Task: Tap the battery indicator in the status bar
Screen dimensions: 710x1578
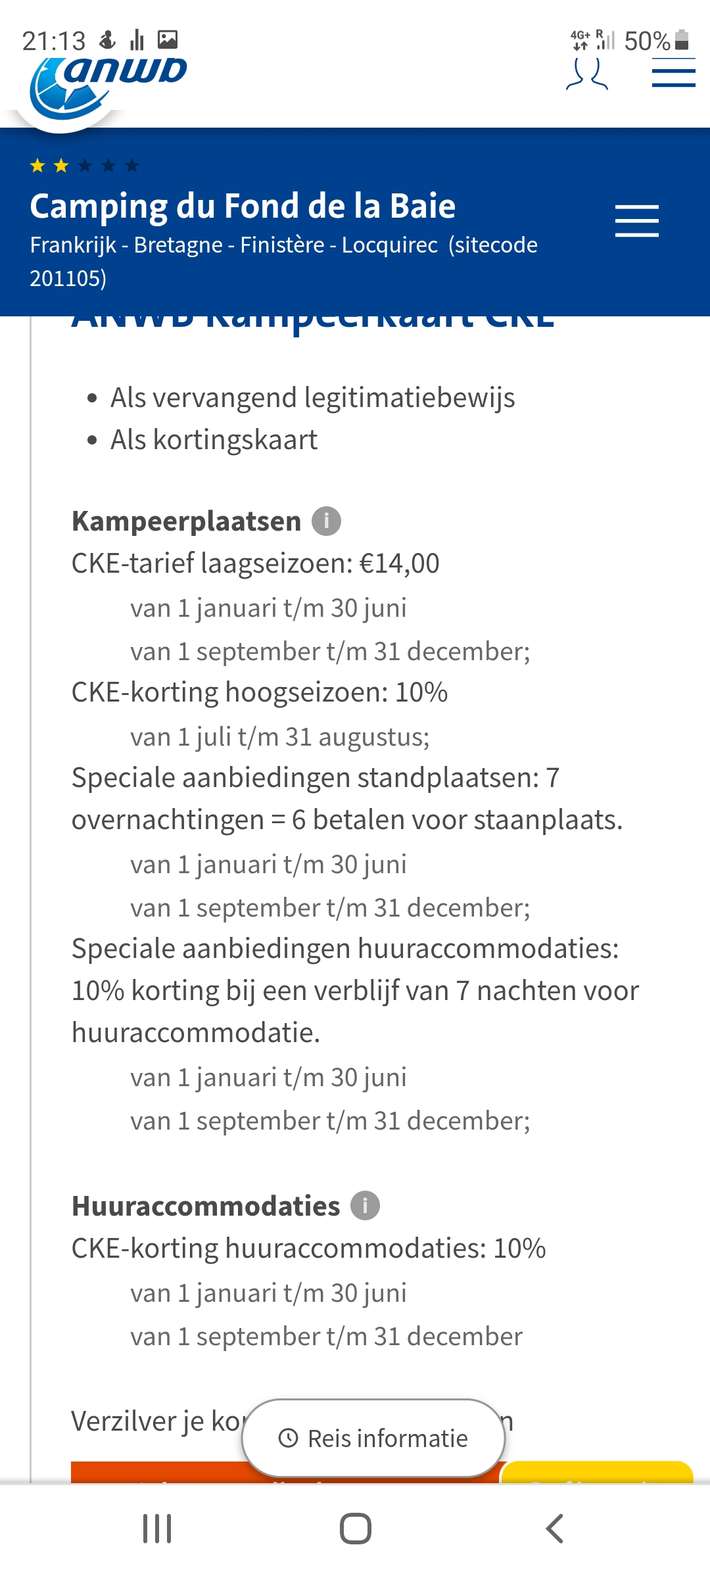Action: point(682,40)
